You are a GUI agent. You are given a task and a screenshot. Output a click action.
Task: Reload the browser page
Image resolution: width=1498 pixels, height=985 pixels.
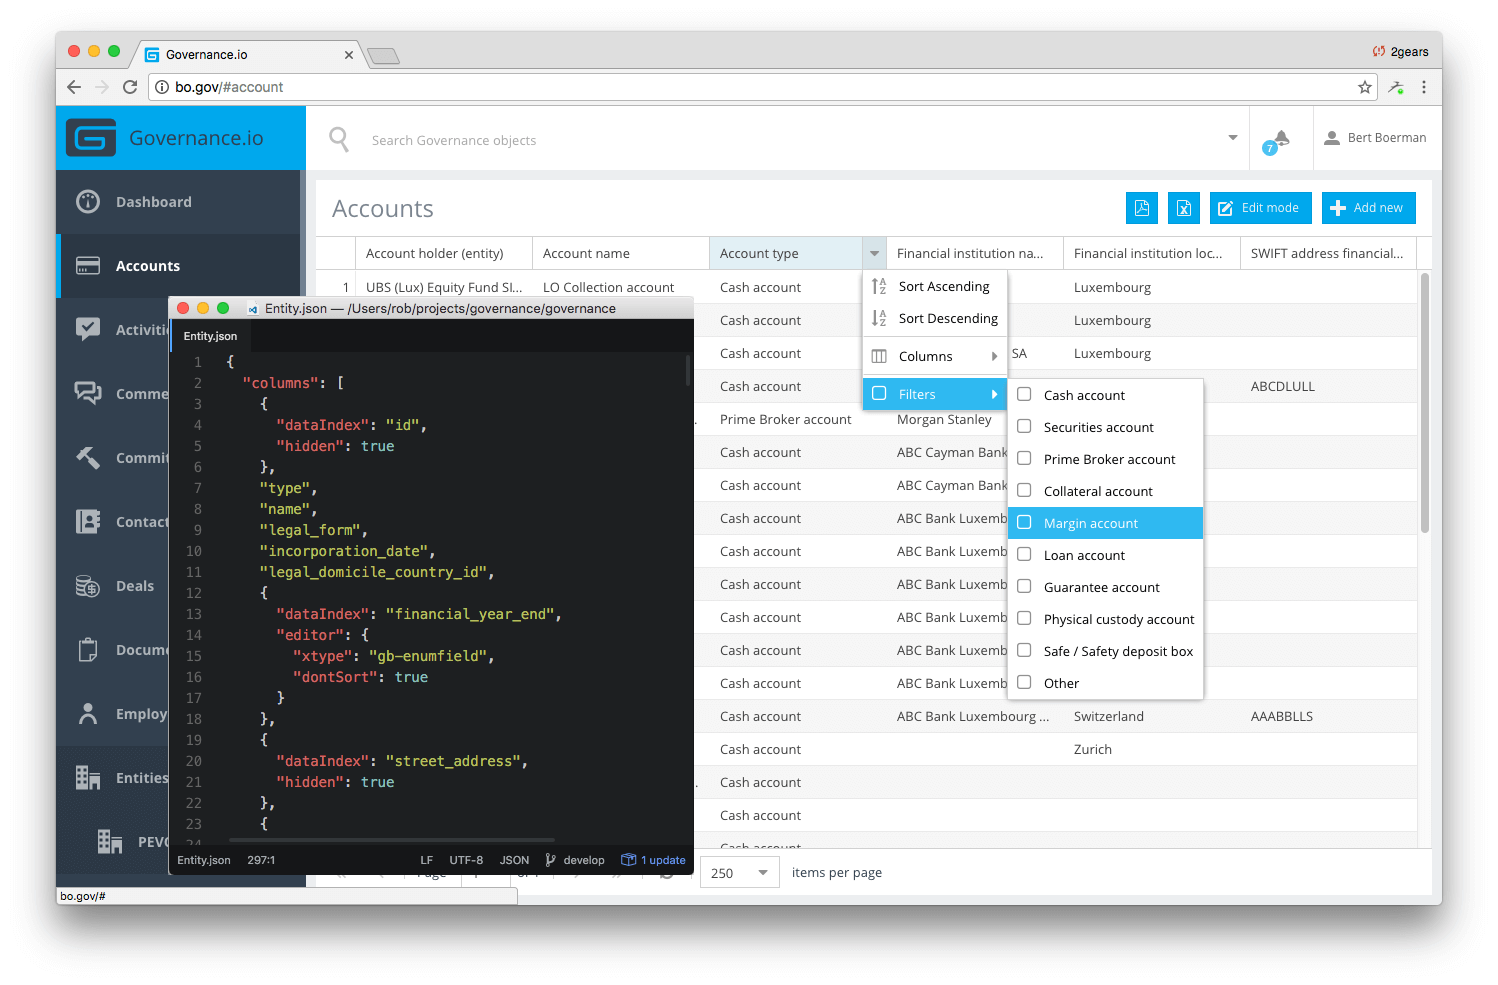click(130, 87)
